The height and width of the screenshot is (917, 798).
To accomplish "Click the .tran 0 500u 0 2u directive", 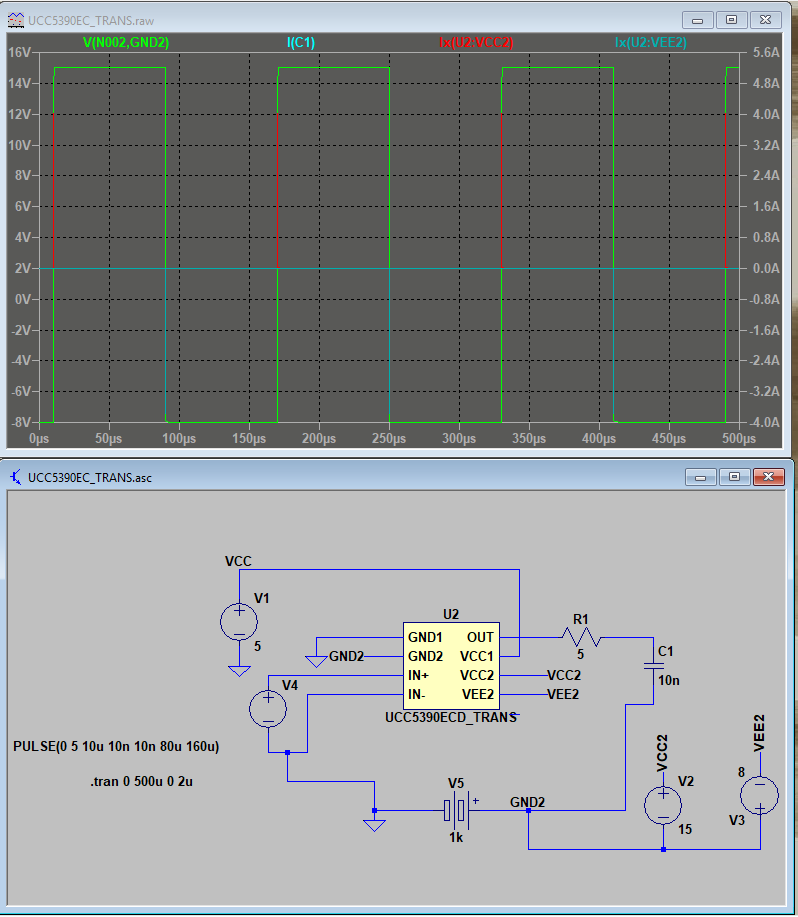I will [141, 781].
